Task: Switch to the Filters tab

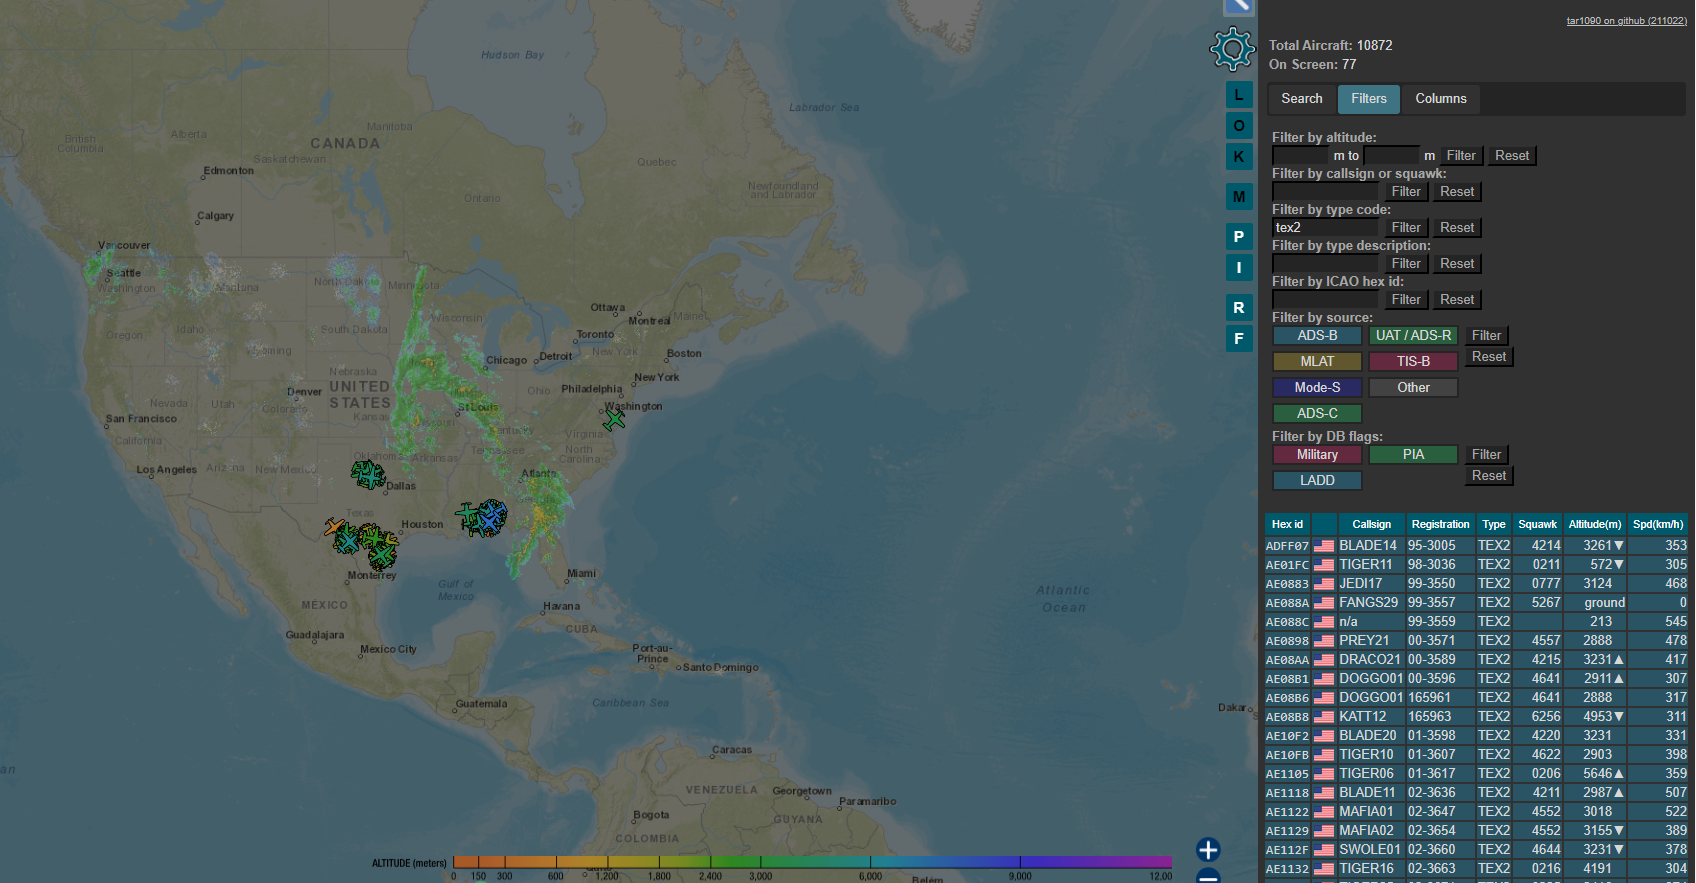Action: [x=1369, y=99]
